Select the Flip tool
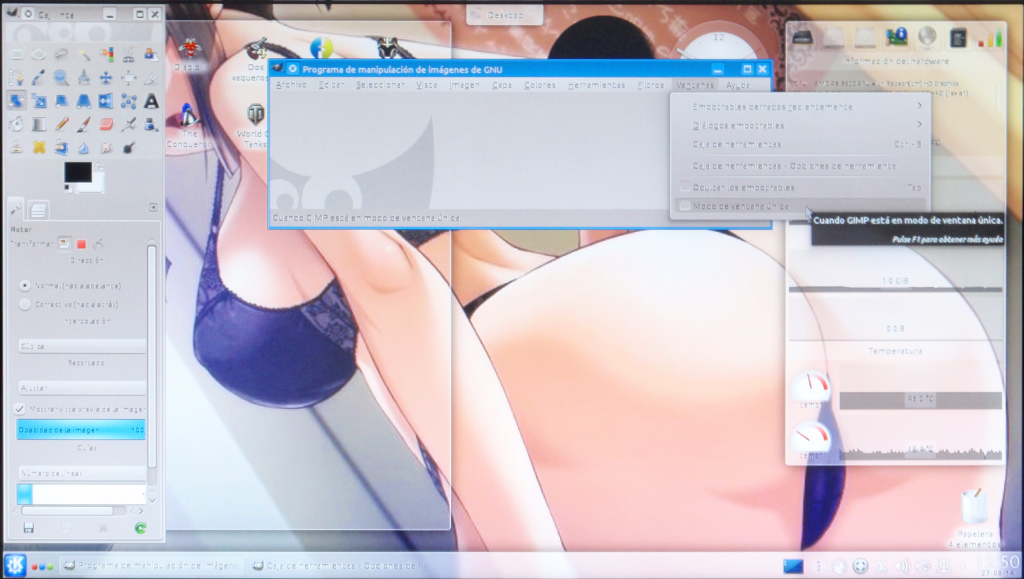1024x579 pixels. point(106,101)
